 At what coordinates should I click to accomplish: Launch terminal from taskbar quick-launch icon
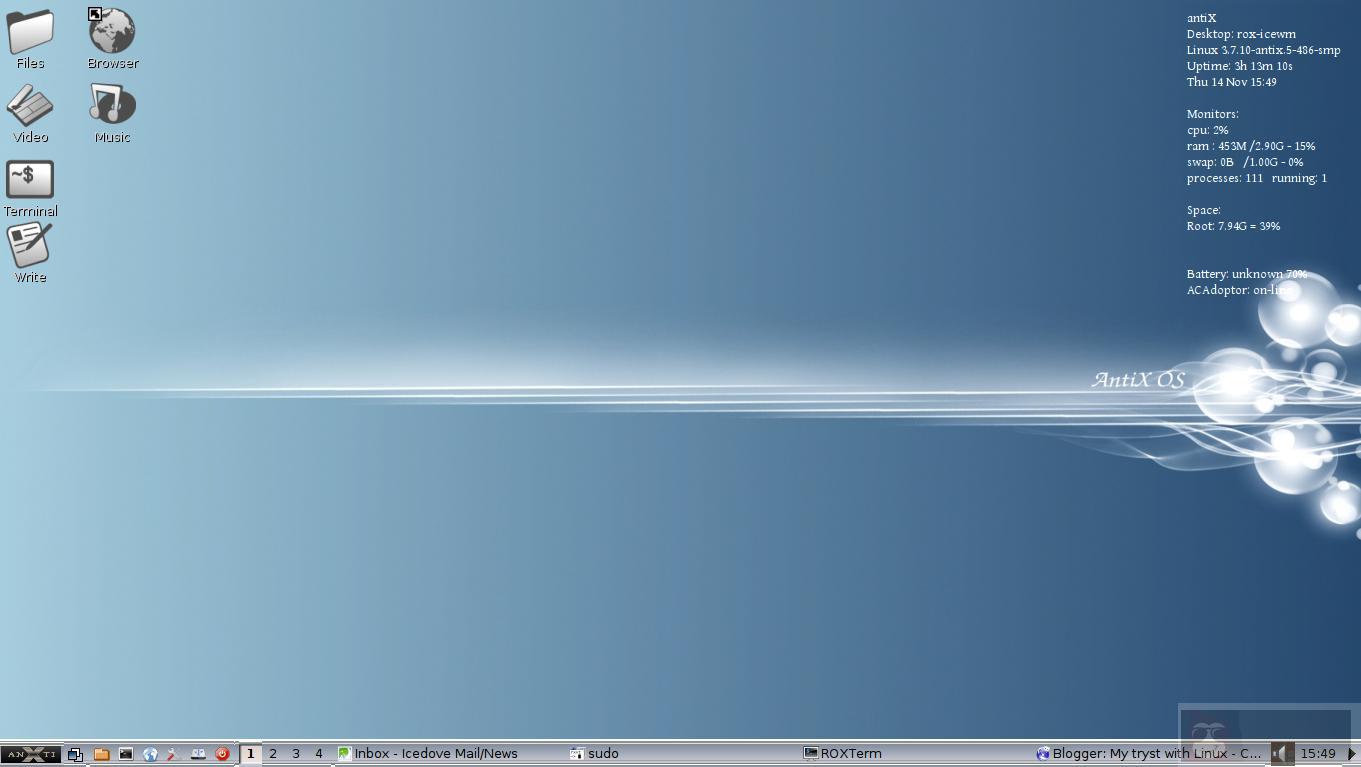[x=126, y=754]
